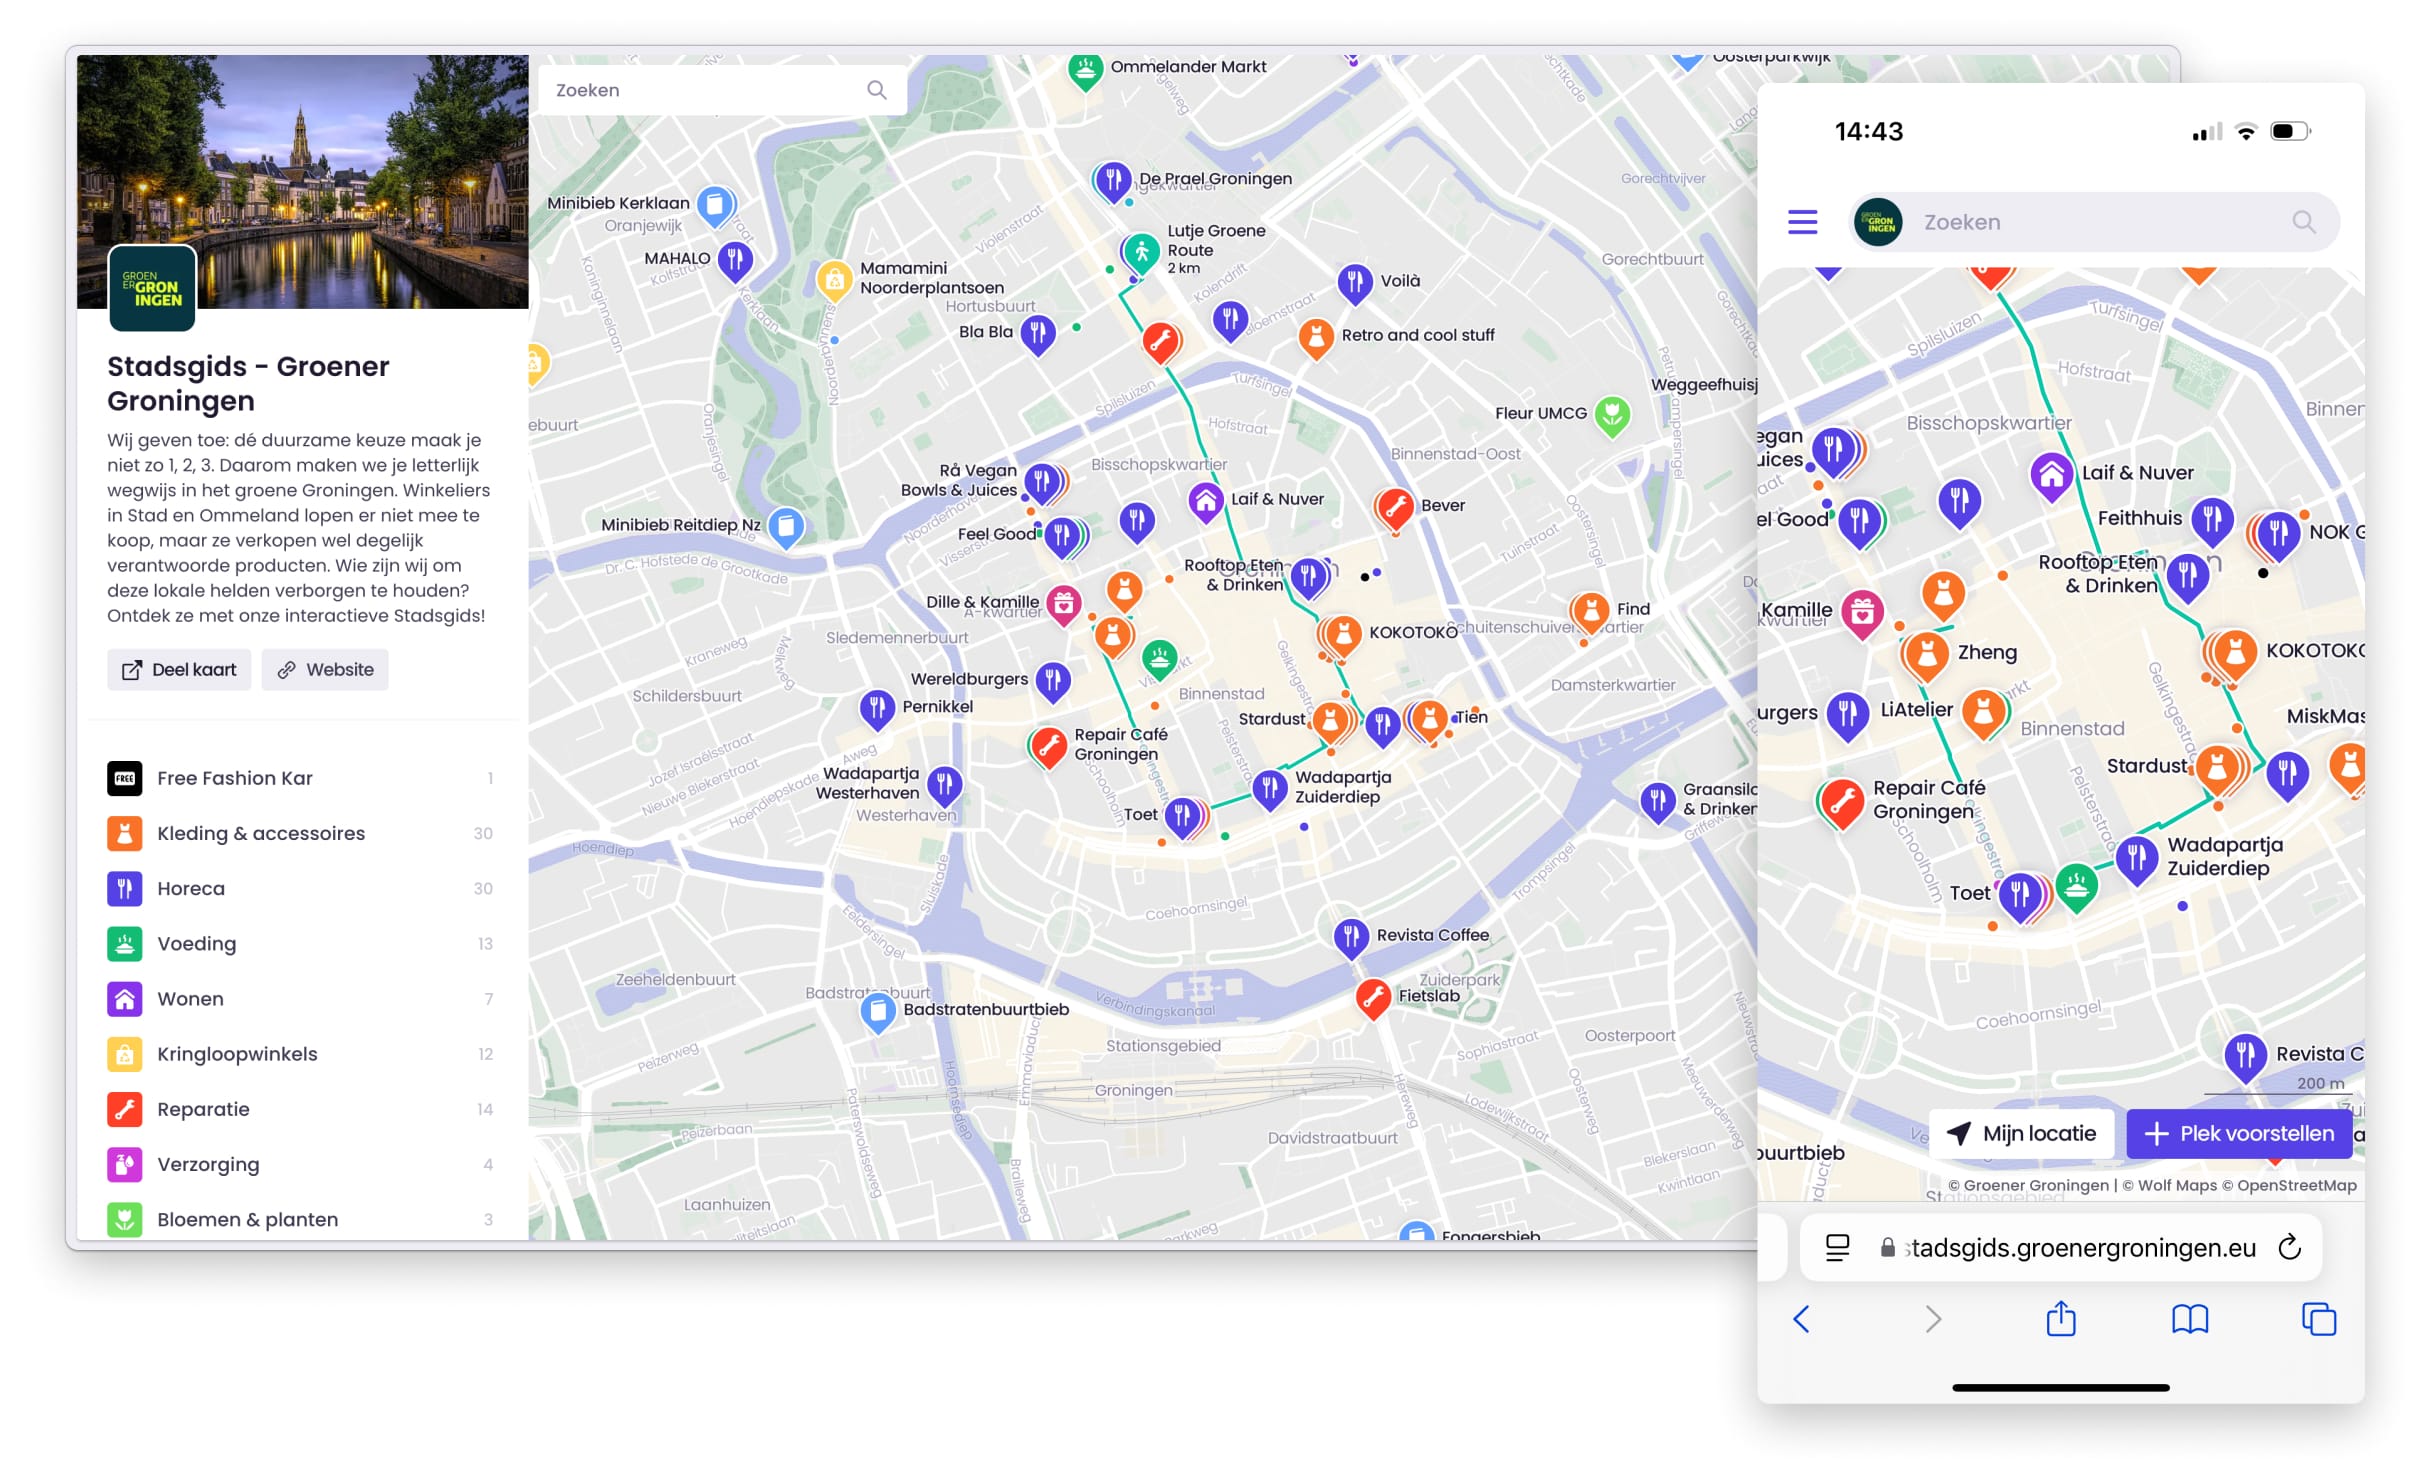The width and height of the screenshot is (2432, 1476).
Task: Go back with the Safari back arrow
Action: coord(1802,1320)
